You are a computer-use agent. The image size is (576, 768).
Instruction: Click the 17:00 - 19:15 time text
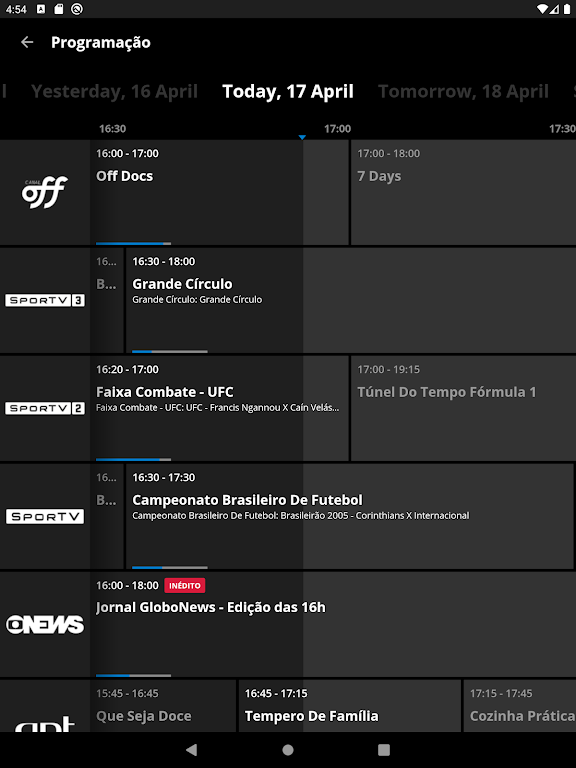point(388,369)
